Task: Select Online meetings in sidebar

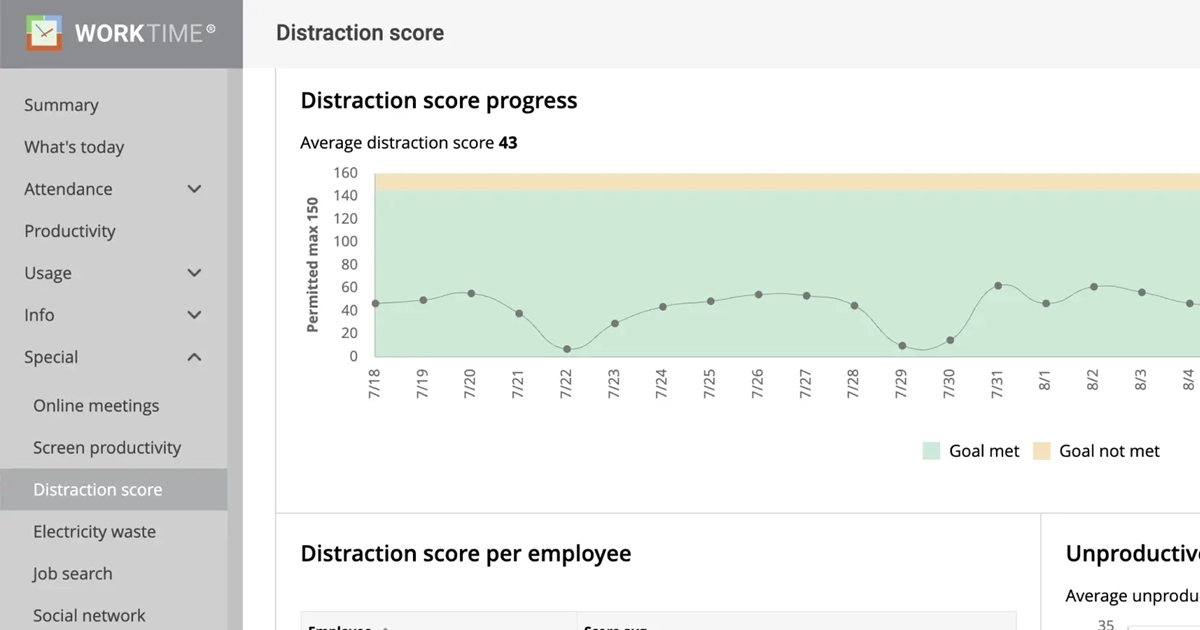Action: [96, 406]
